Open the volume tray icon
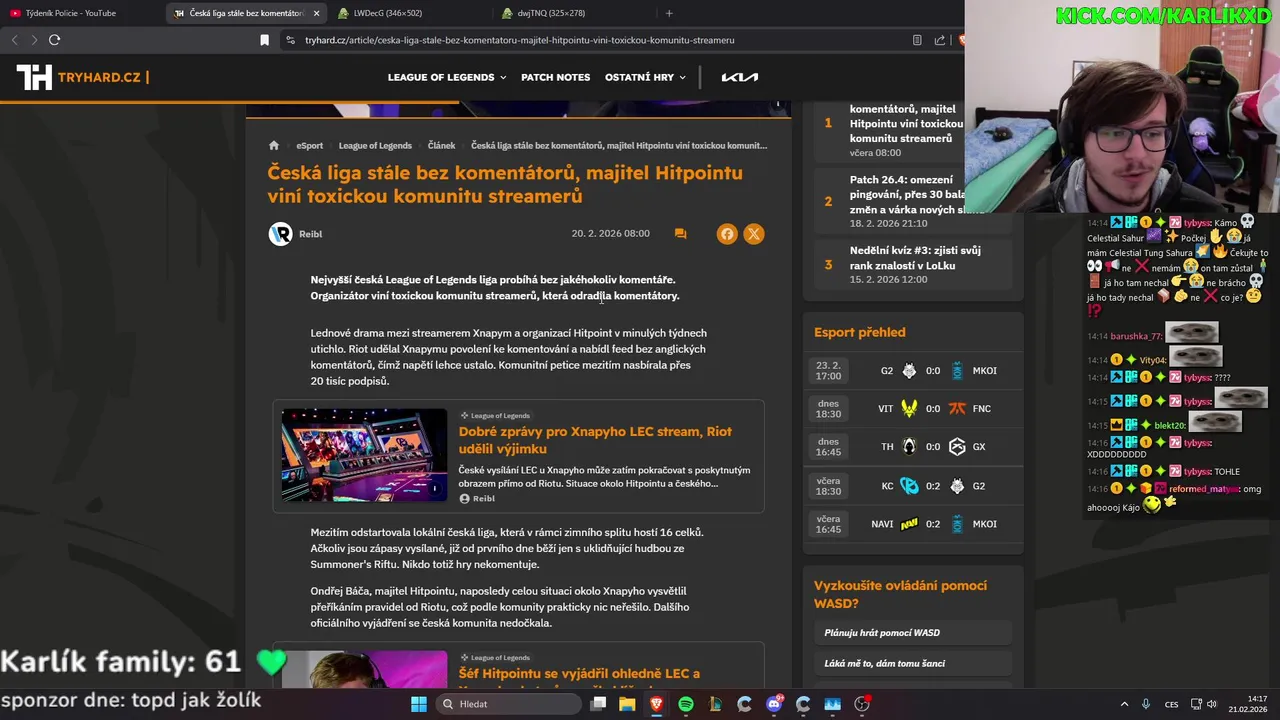 pos(1212,704)
